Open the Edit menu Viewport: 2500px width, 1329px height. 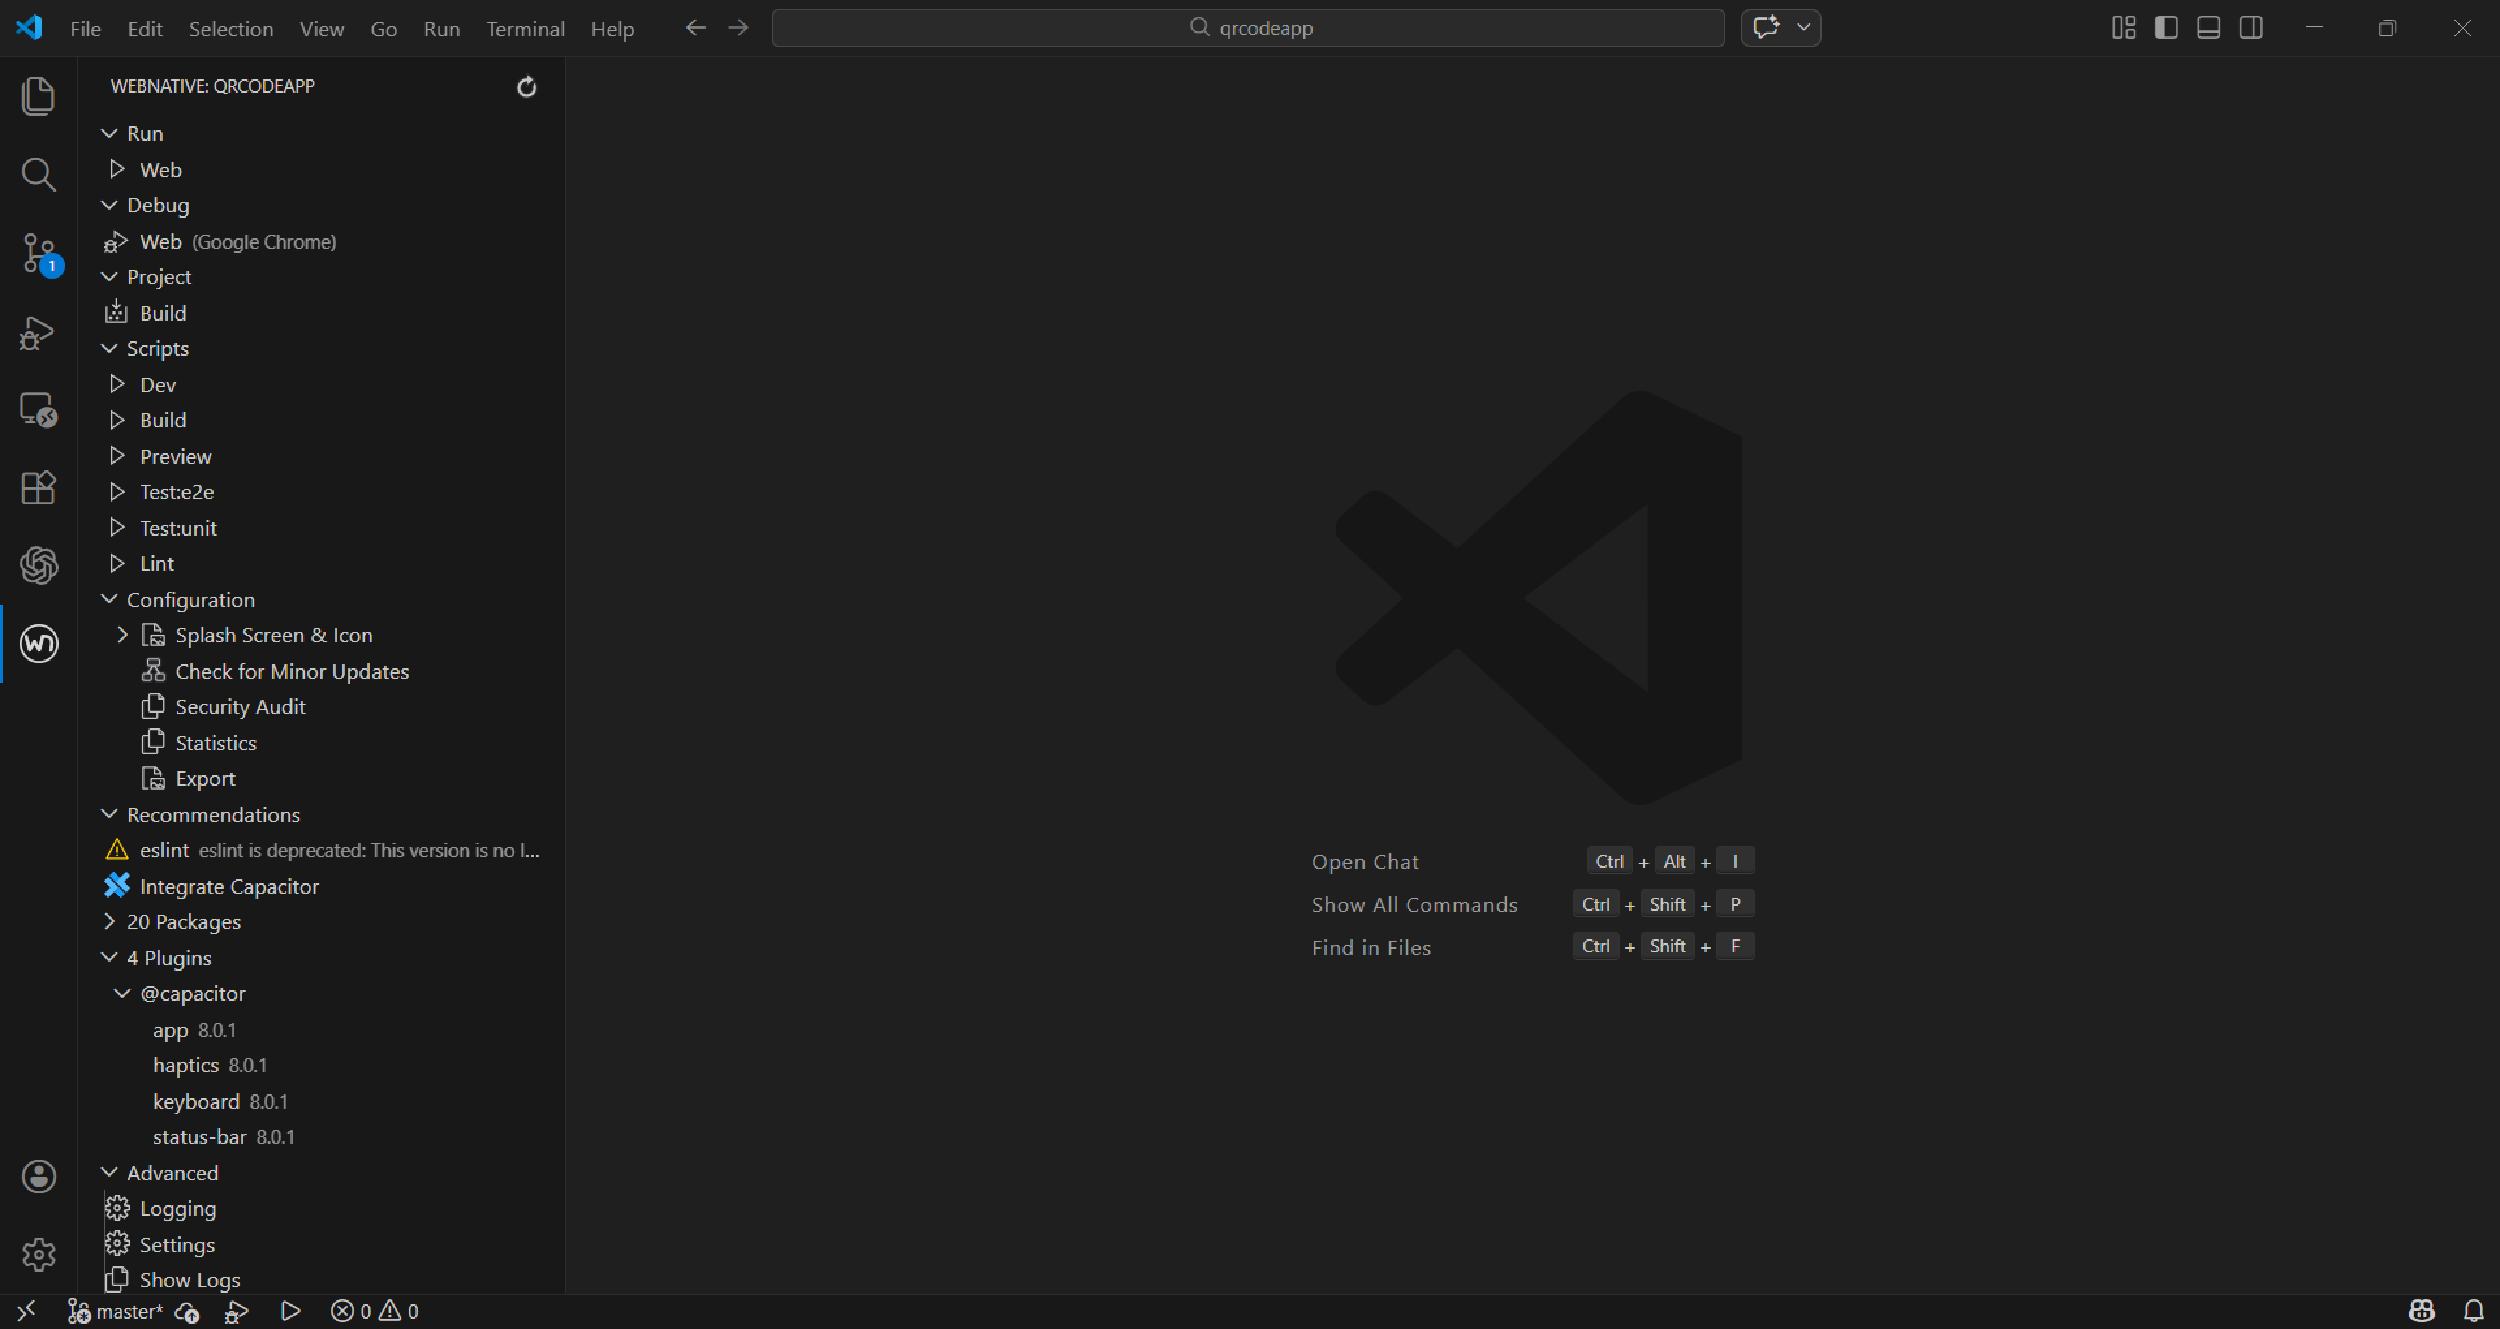[145, 28]
